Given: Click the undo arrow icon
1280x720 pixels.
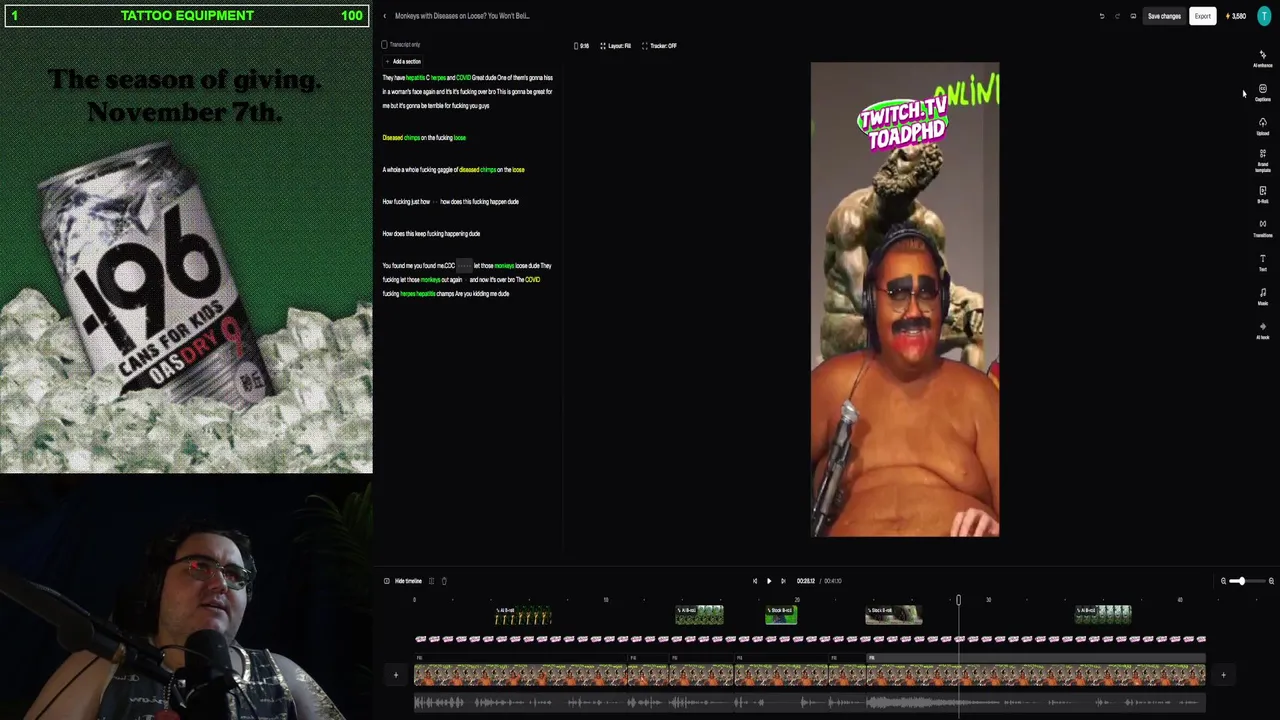Looking at the screenshot, I should tap(1101, 16).
